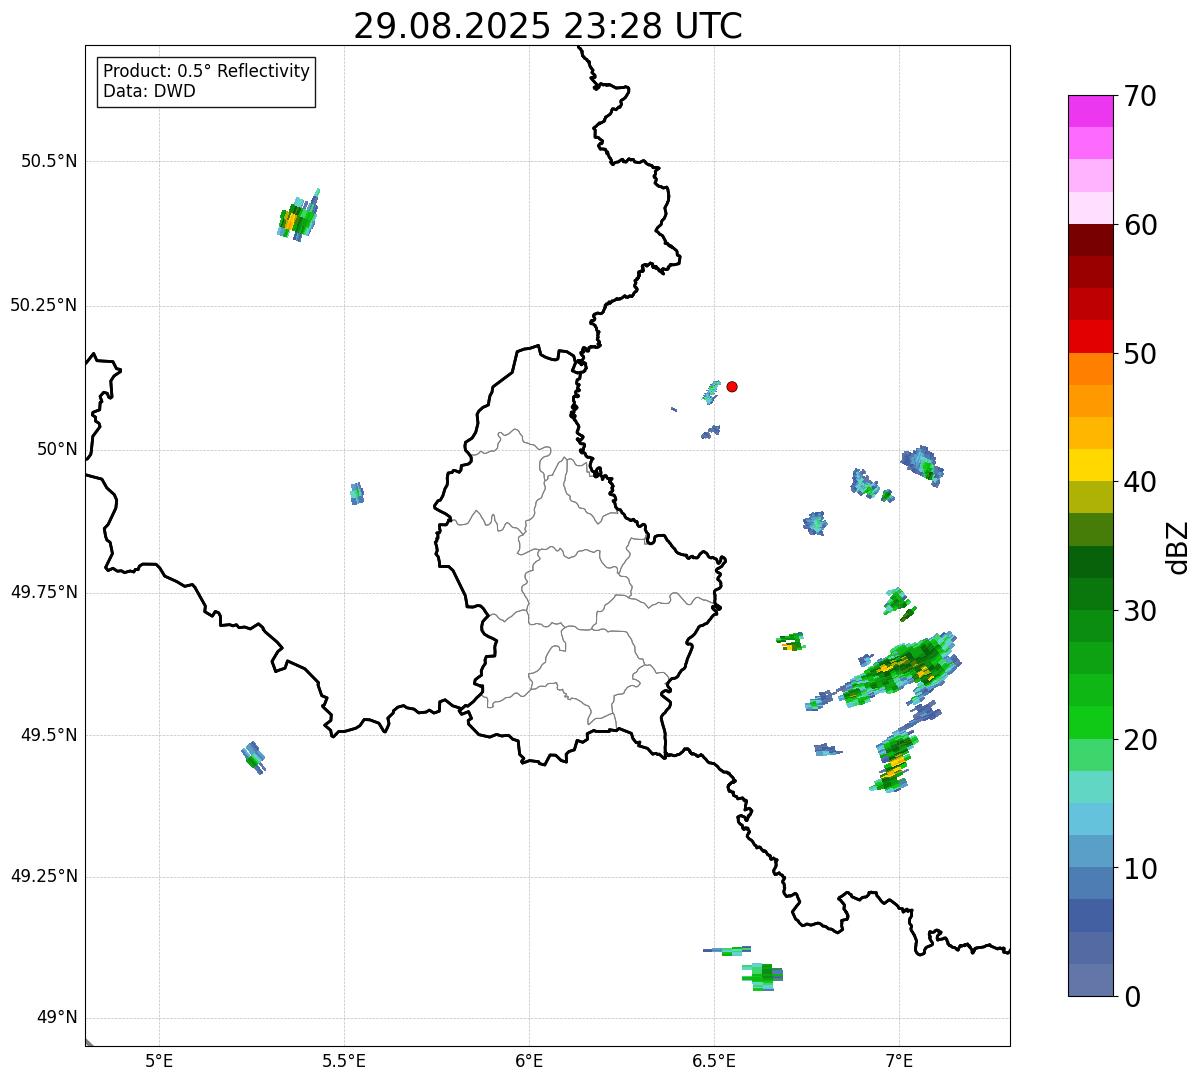Click the Product 0.5° Reflectivity info box

[x=206, y=82]
